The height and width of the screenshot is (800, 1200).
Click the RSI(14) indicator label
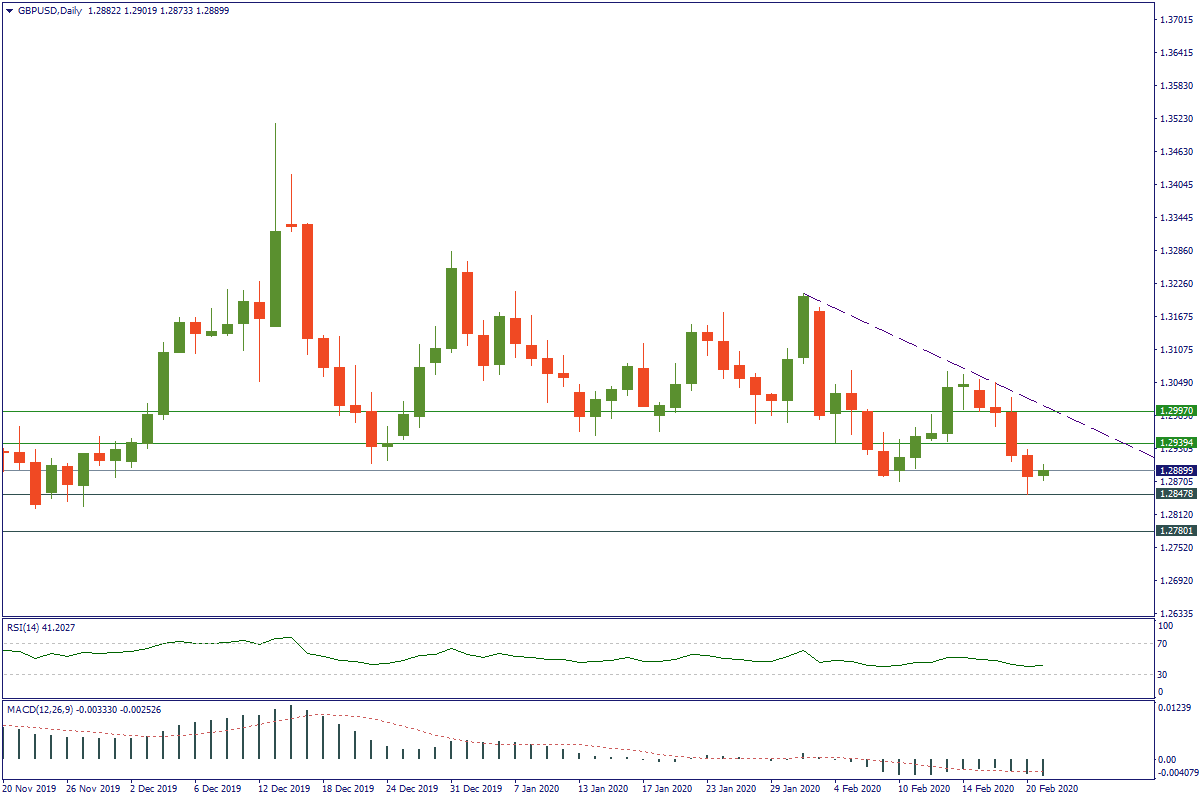40,627
